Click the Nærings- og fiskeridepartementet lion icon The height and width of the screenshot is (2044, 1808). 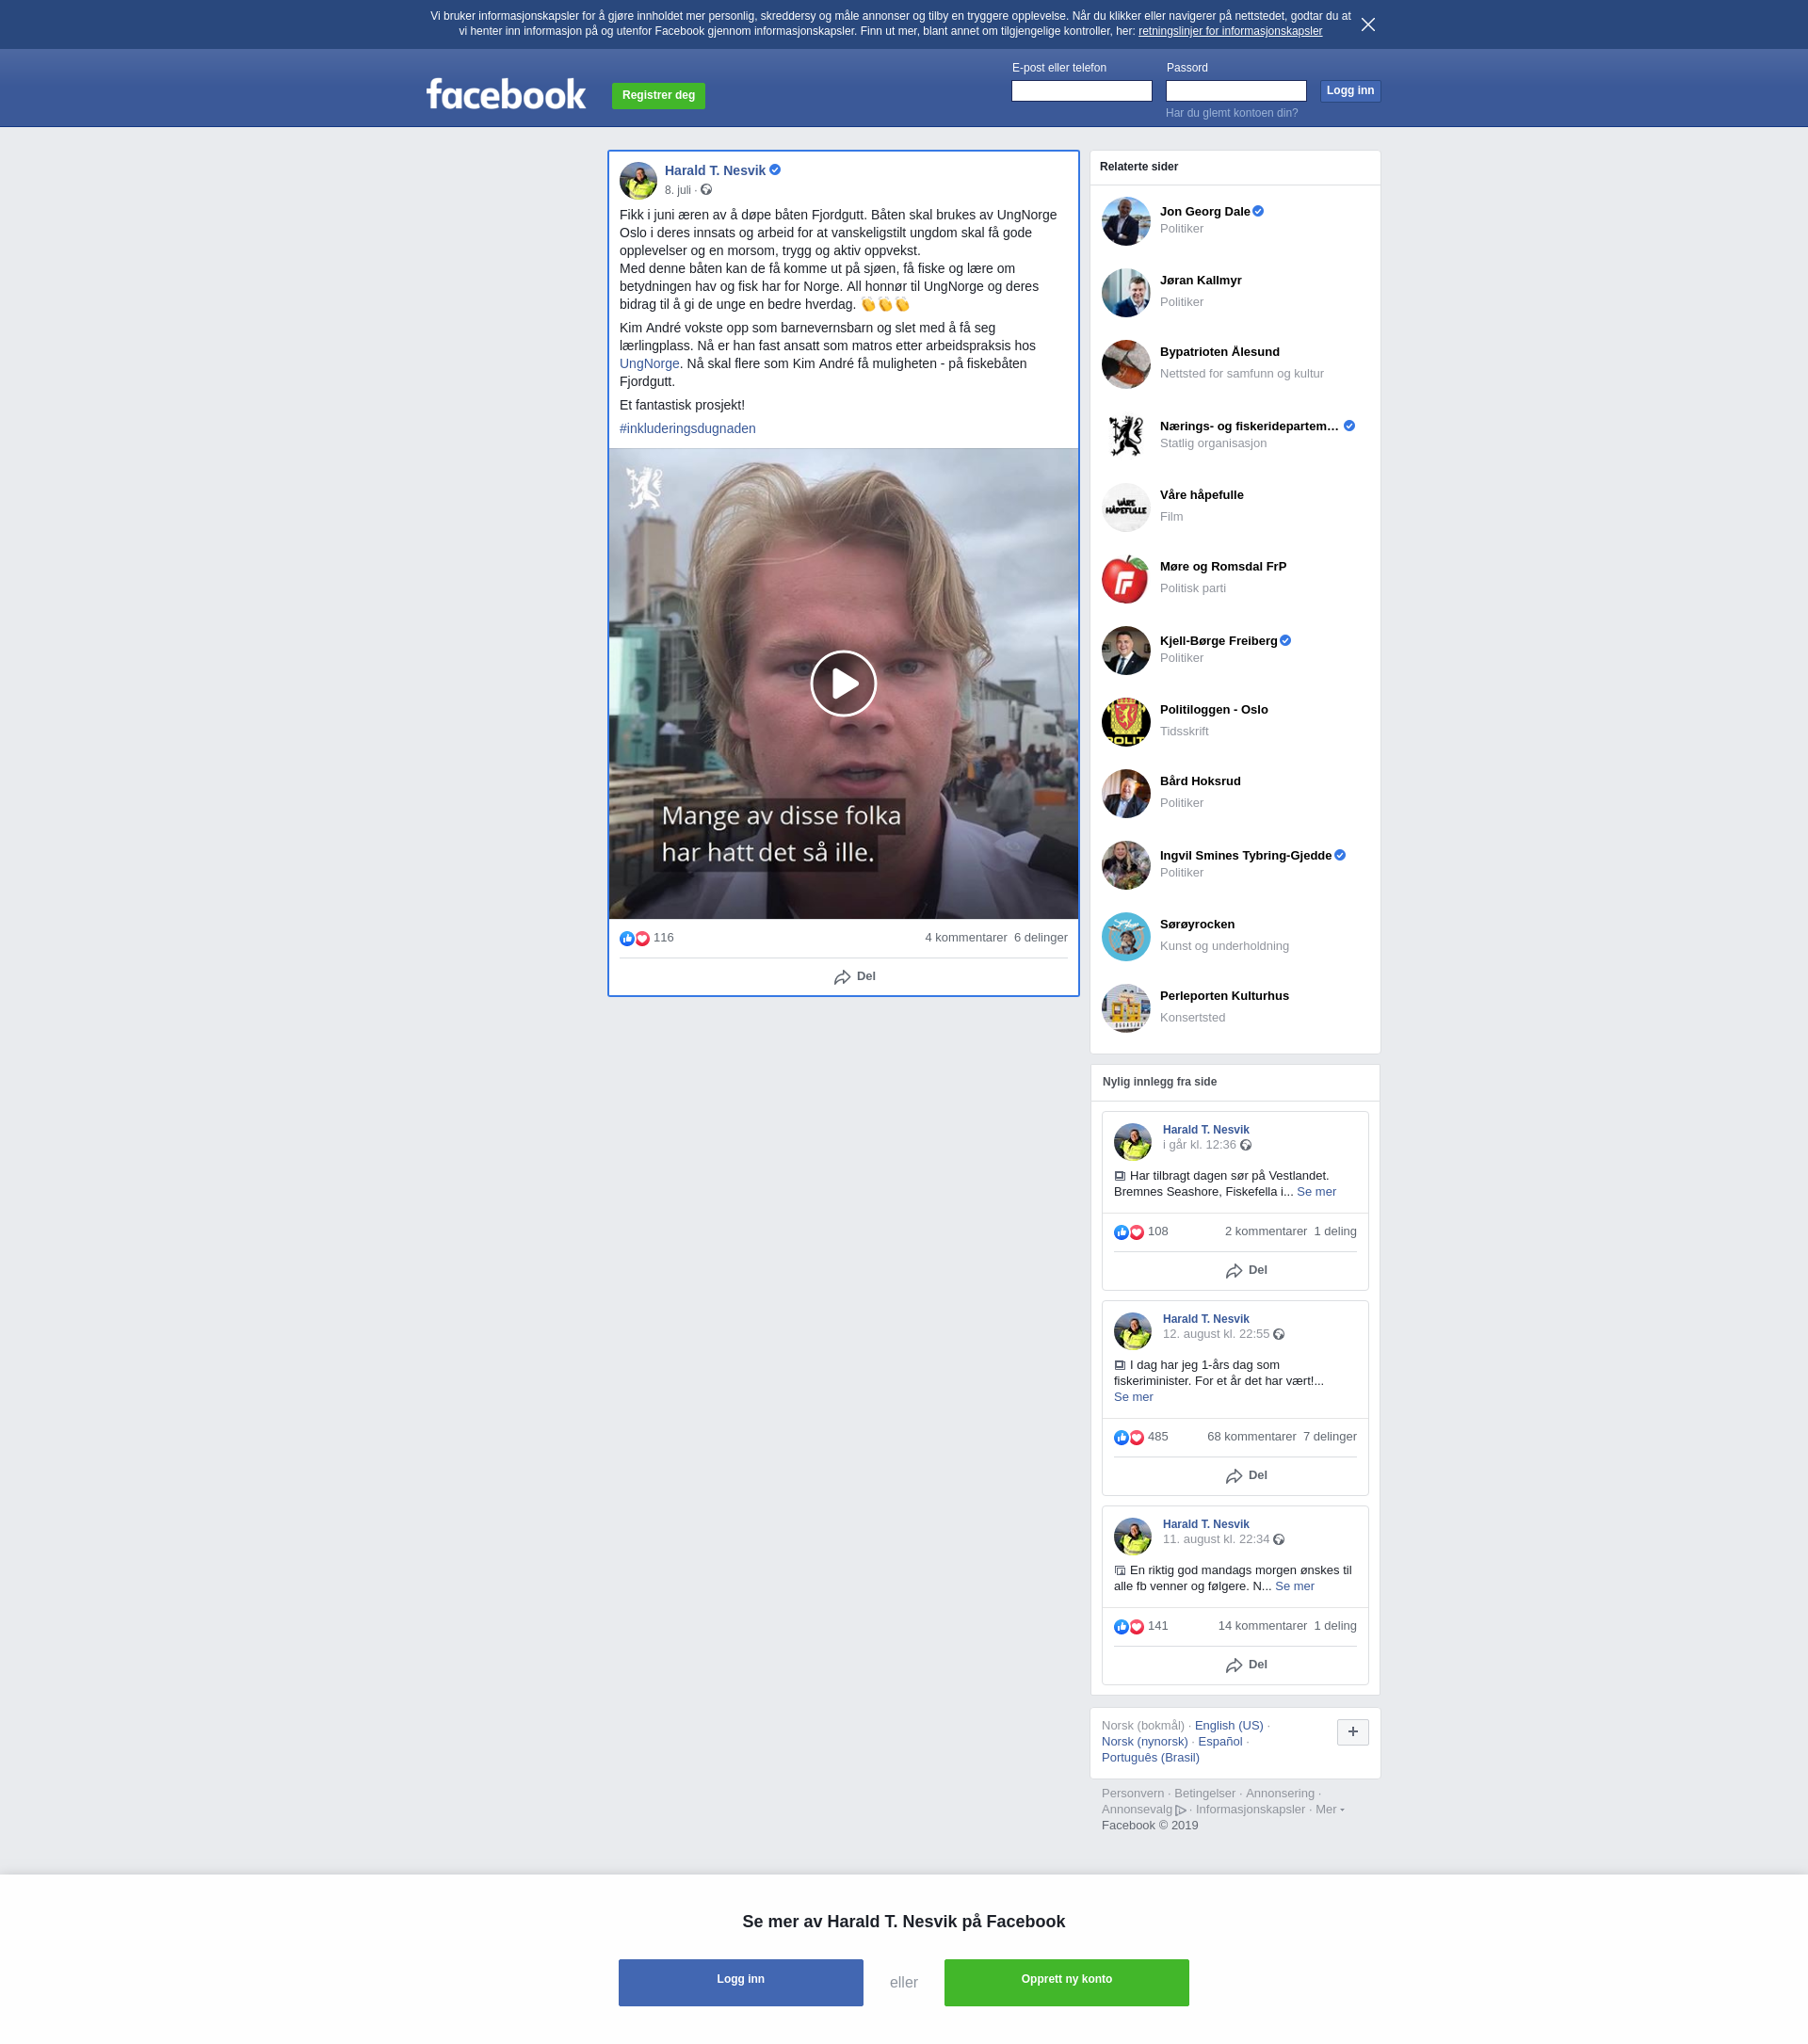pyautogui.click(x=1125, y=436)
